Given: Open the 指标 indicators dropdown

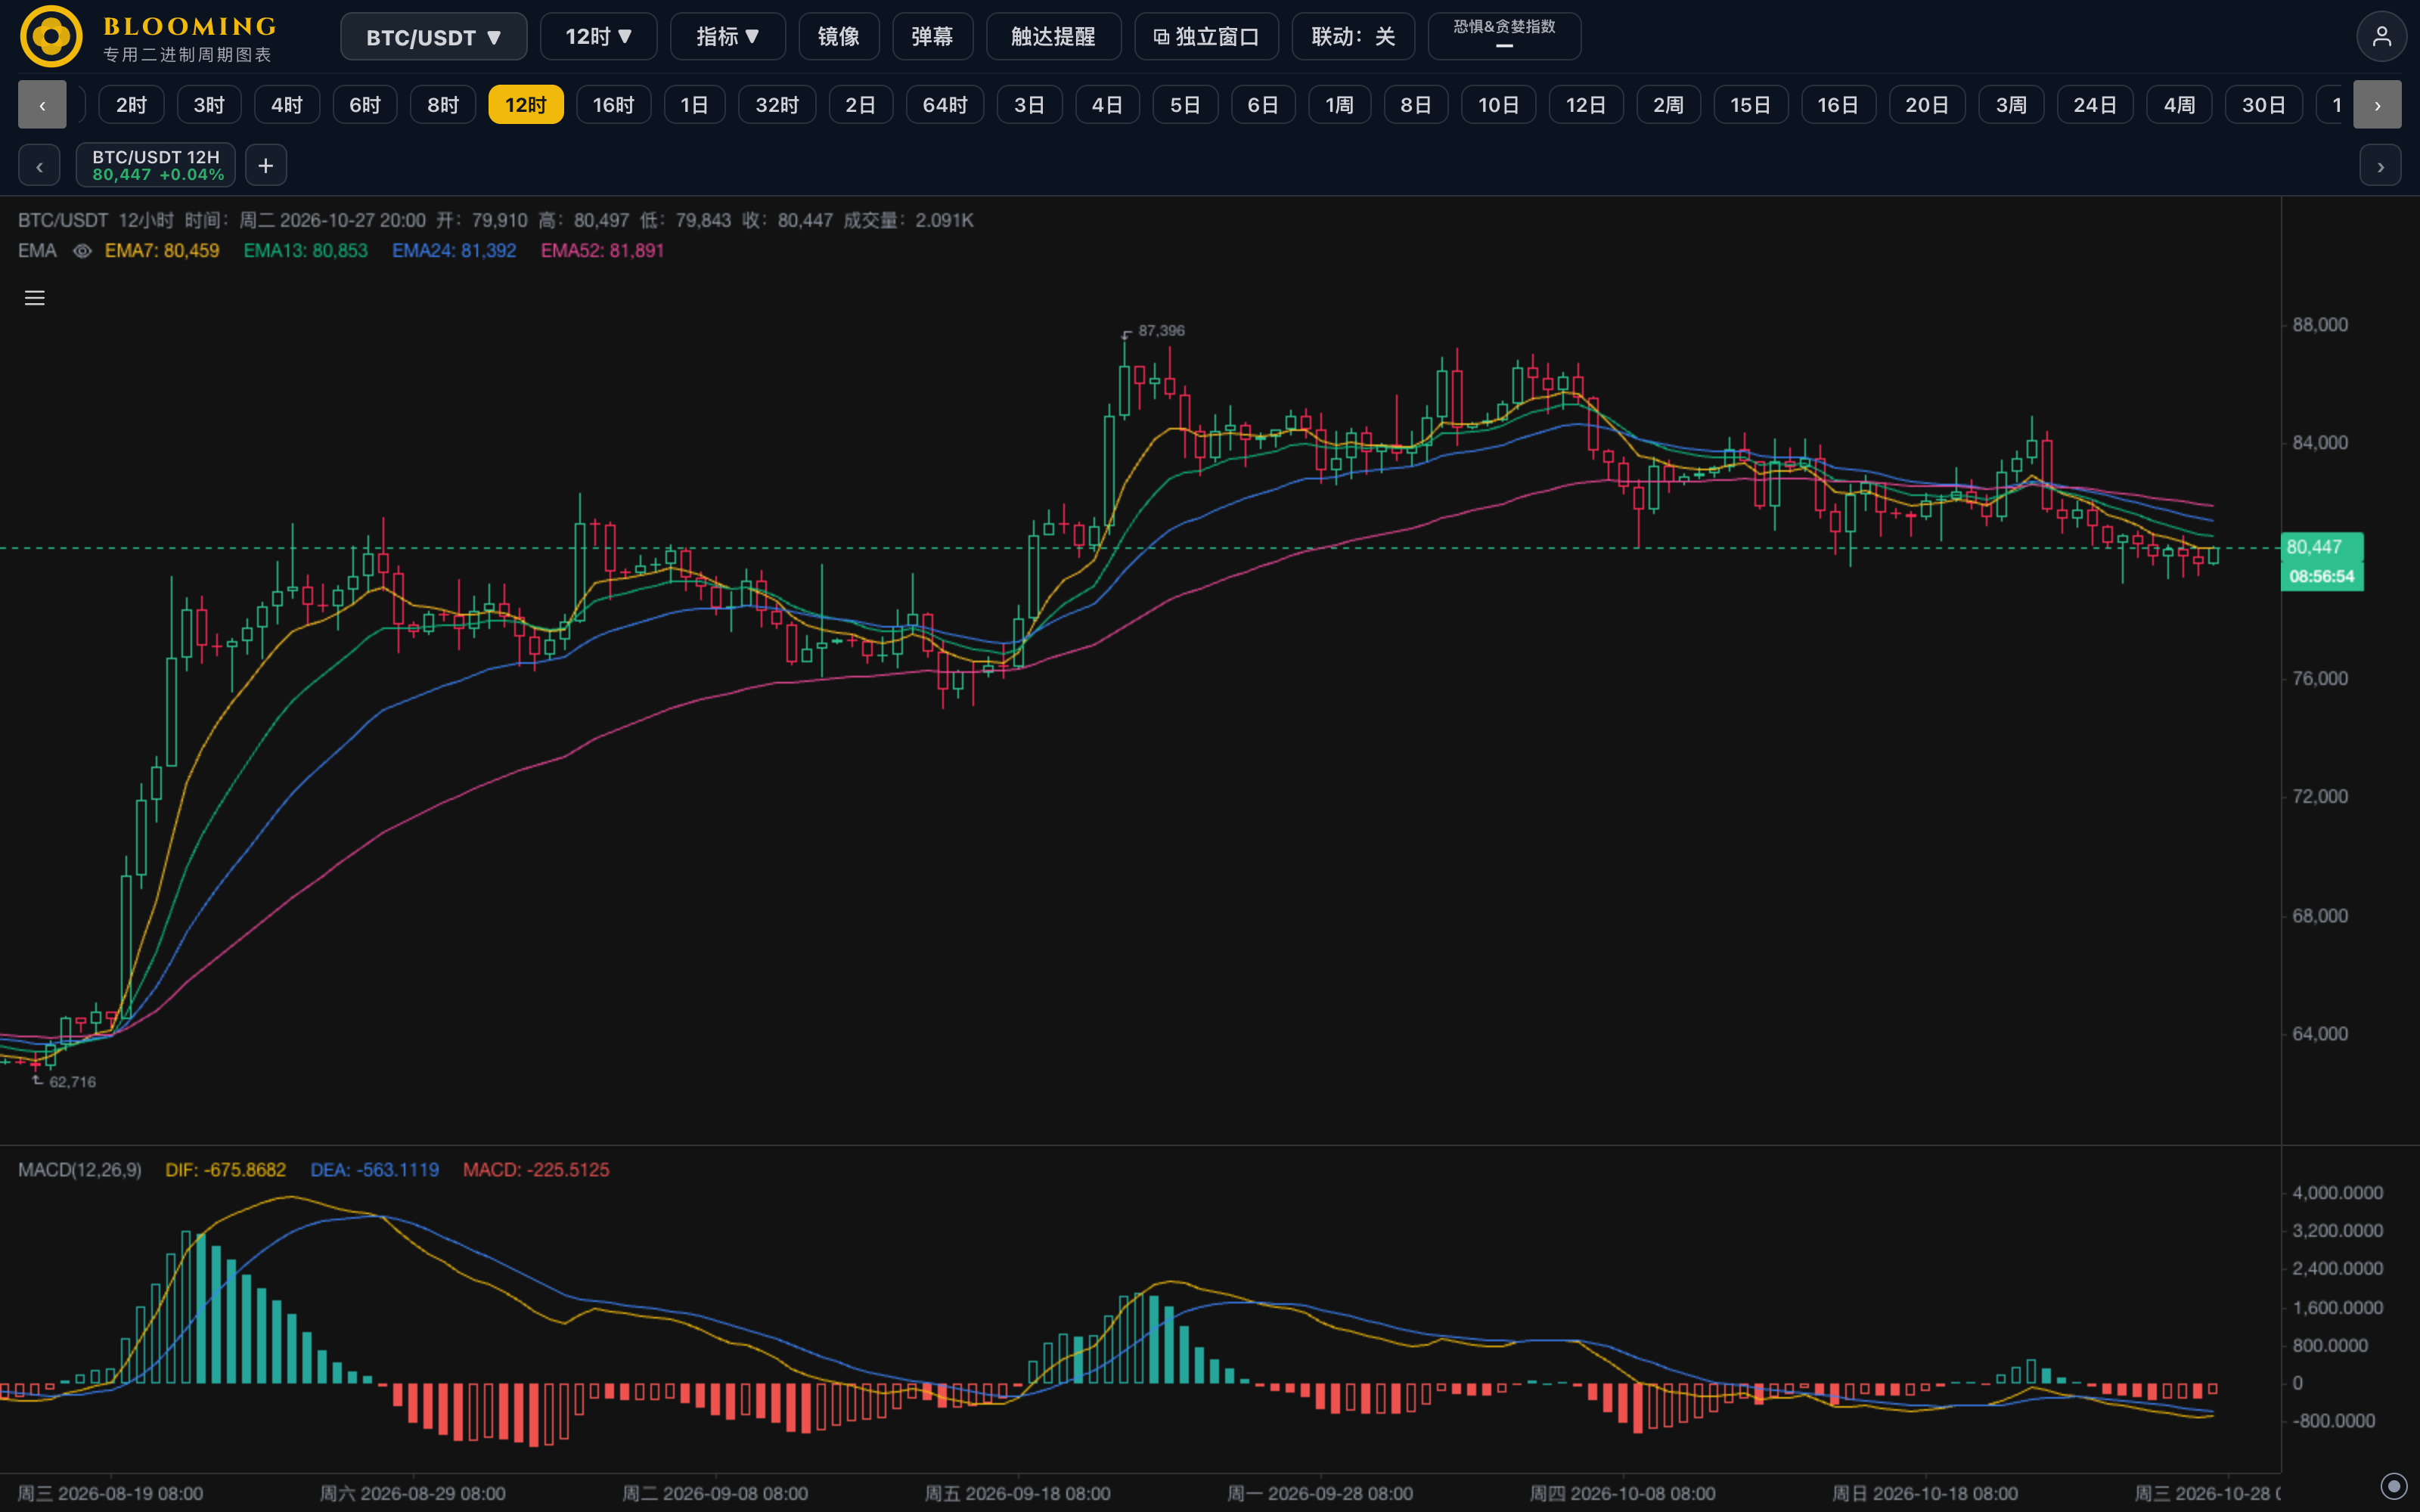Looking at the screenshot, I should point(727,37).
